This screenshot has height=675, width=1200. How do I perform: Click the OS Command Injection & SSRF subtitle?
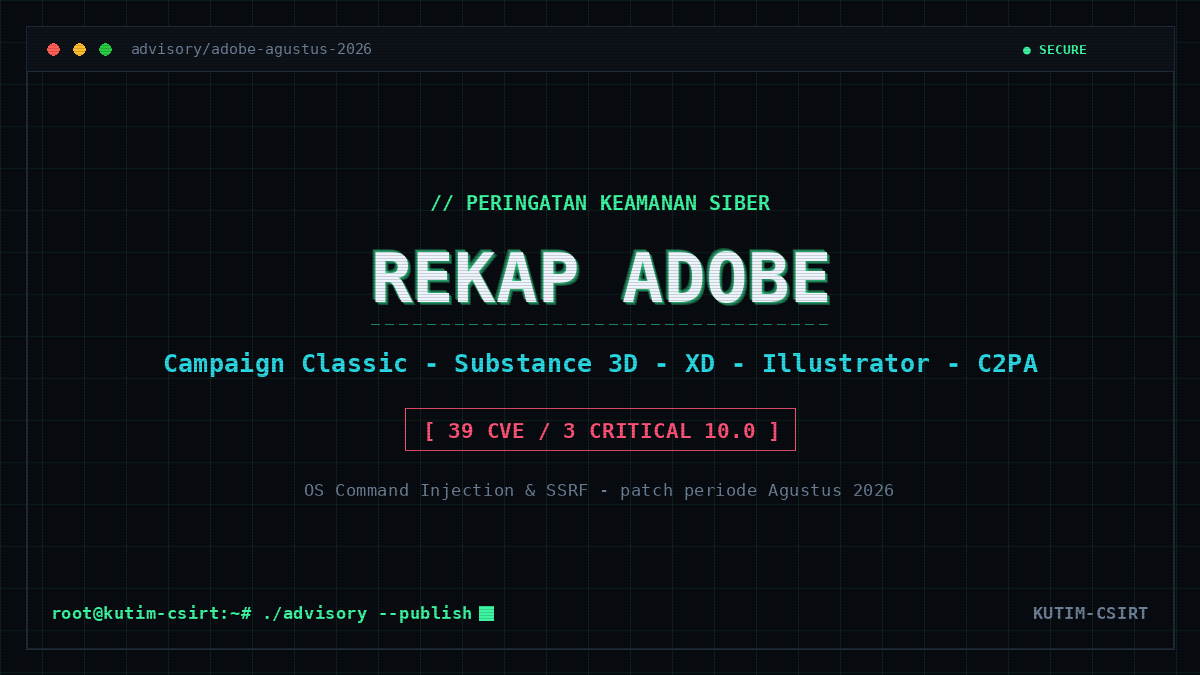[x=599, y=490]
